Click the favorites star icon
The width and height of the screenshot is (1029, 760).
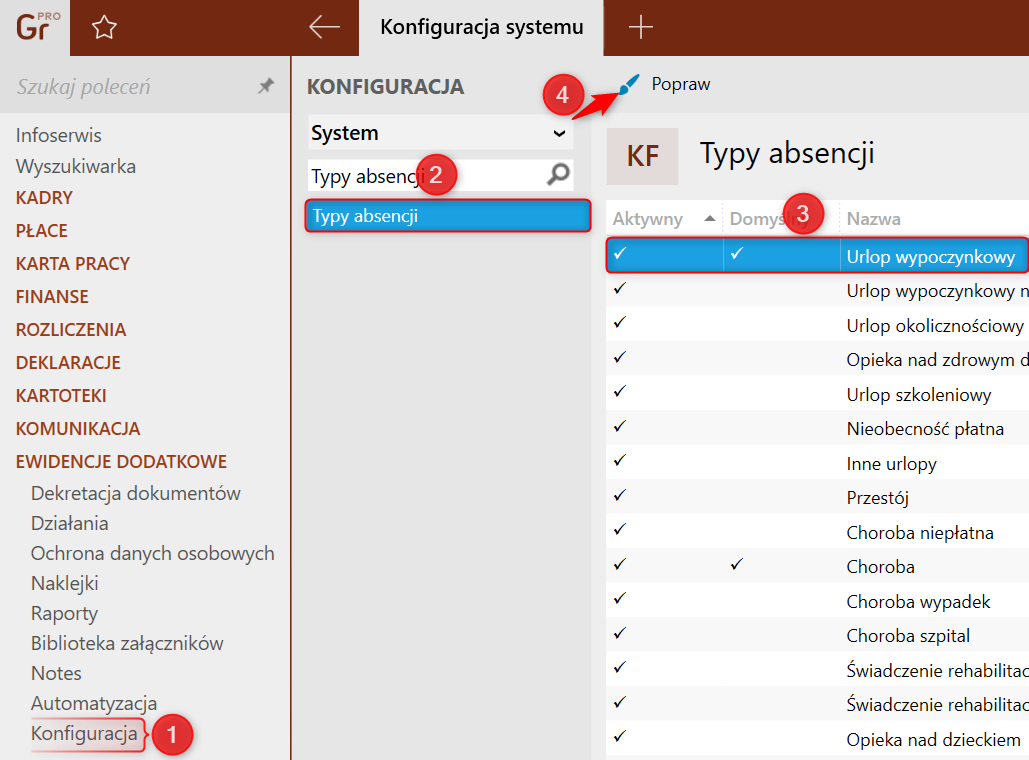click(104, 28)
